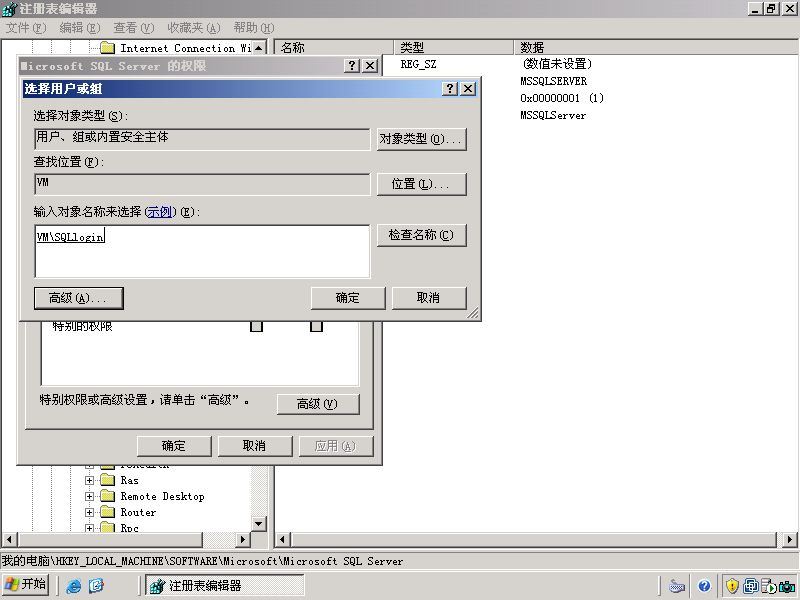The width and height of the screenshot is (800, 600).
Task: Select the 0x00000001 (1) data value
Action: (x=562, y=98)
